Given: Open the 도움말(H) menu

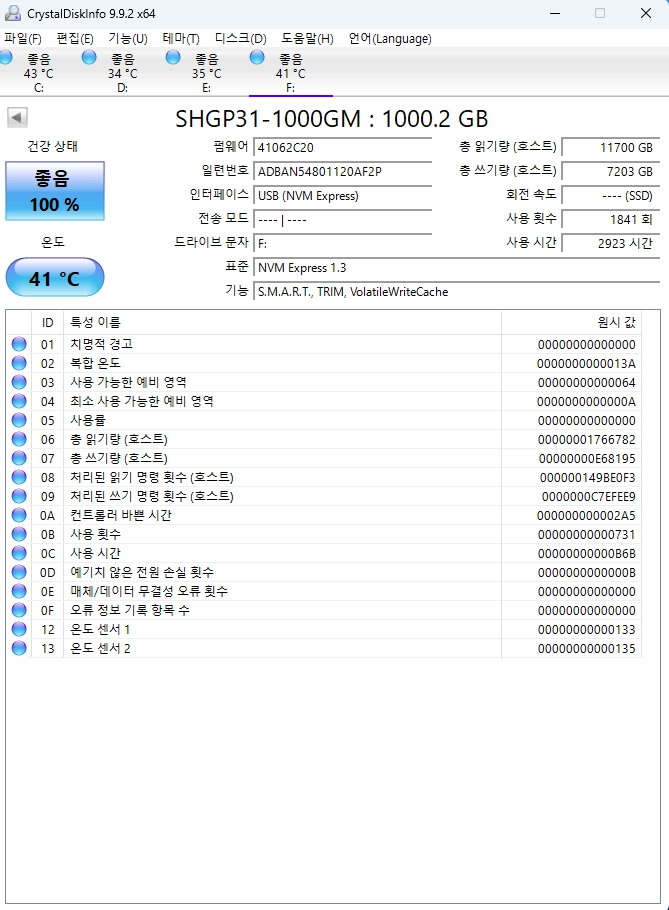Looking at the screenshot, I should 308,39.
